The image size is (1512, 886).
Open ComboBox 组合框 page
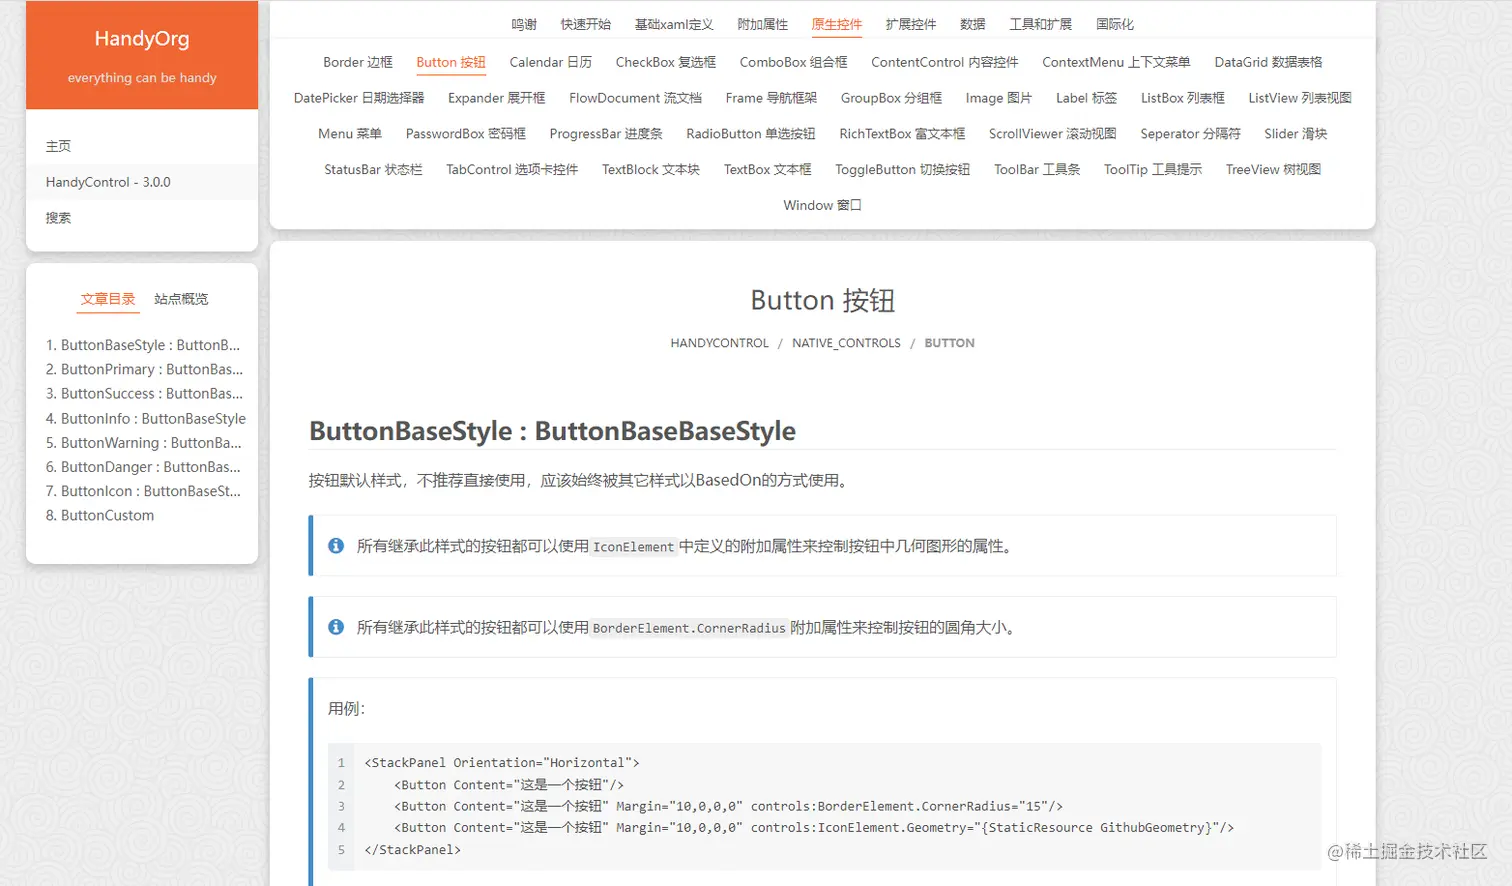(x=794, y=62)
